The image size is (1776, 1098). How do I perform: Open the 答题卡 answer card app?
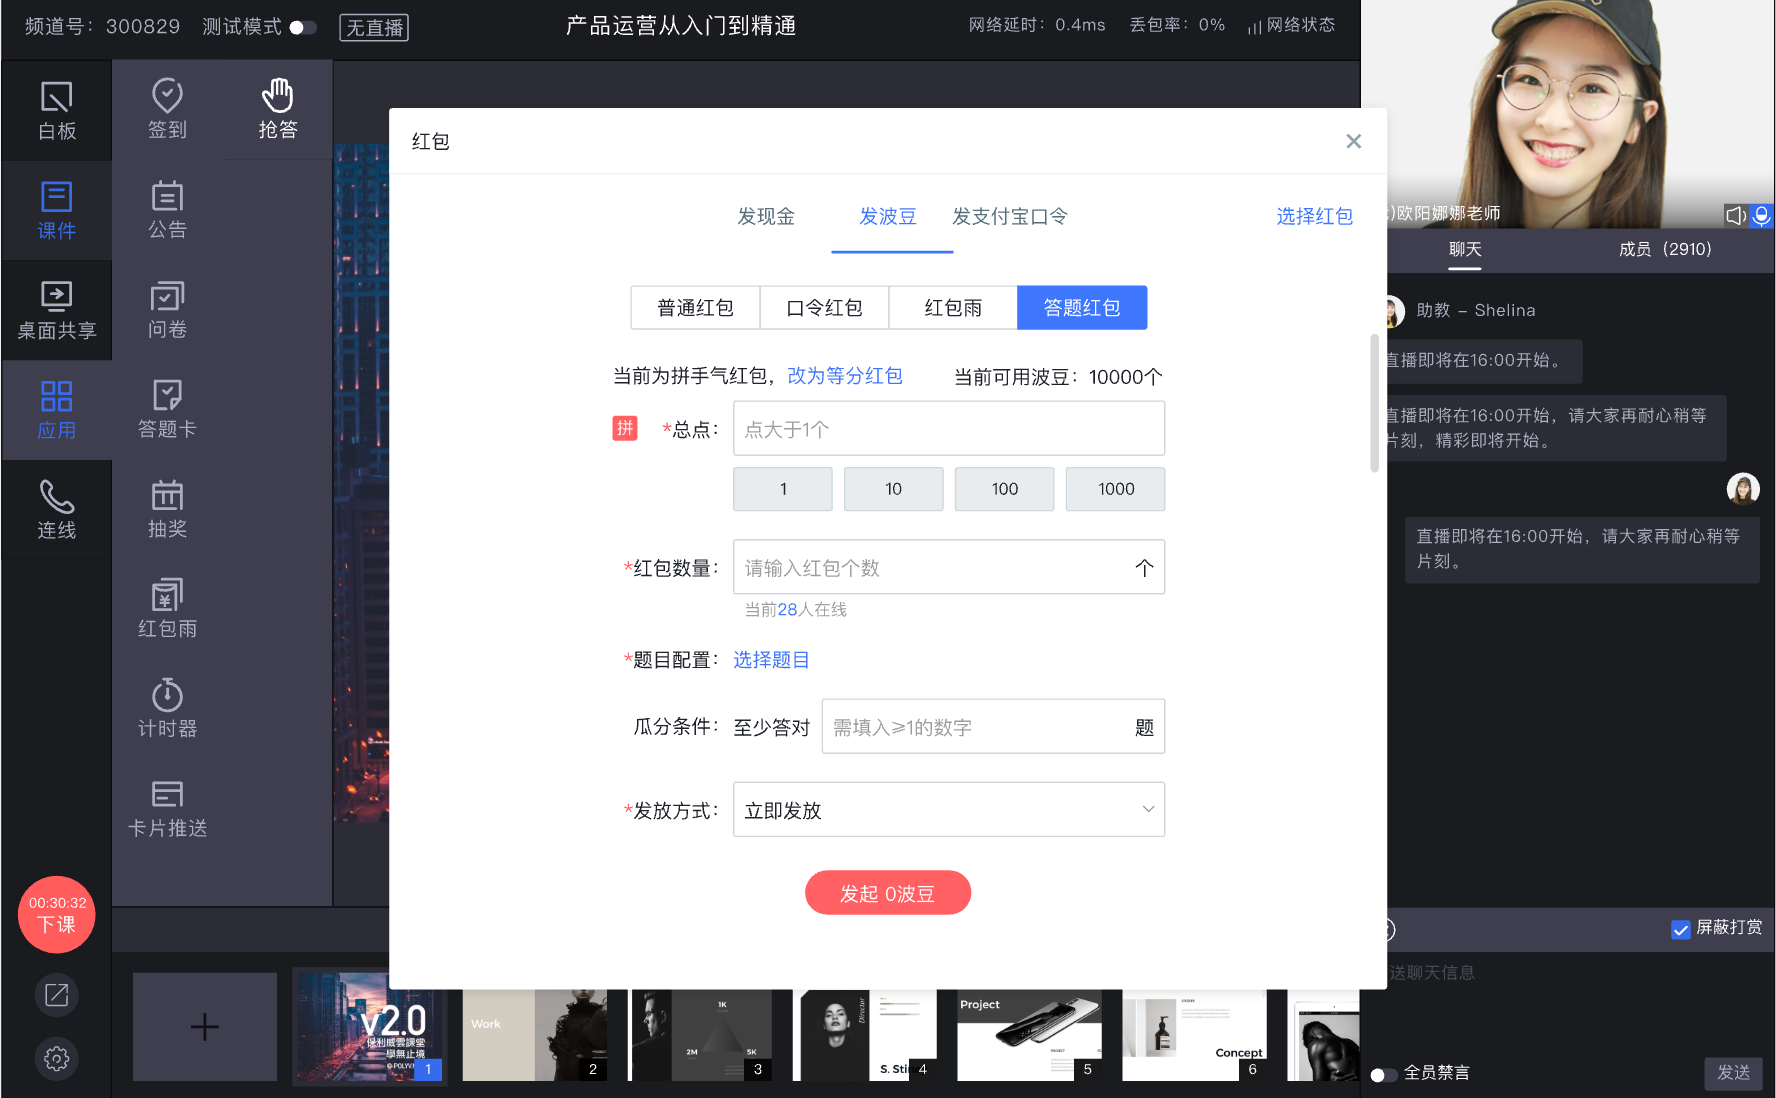tap(167, 409)
